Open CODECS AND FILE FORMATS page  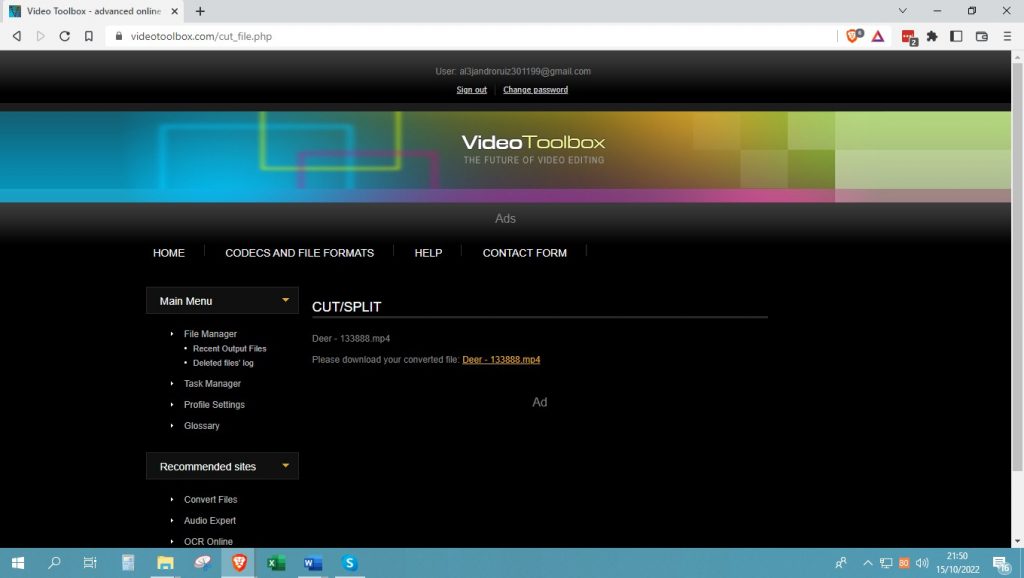click(x=299, y=253)
